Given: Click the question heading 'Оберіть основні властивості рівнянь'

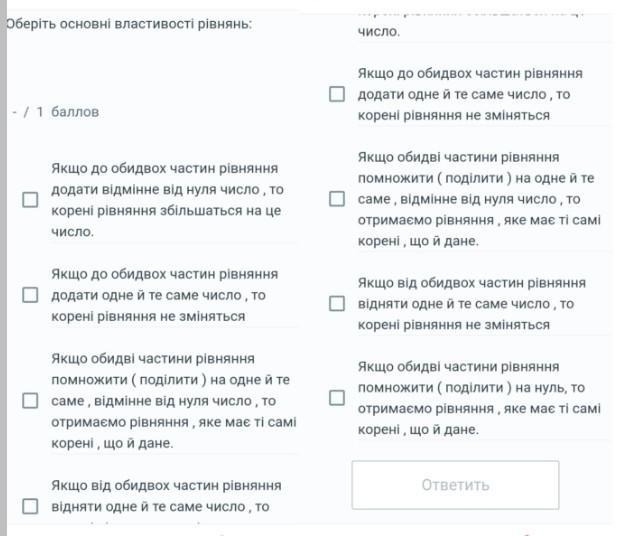Looking at the screenshot, I should tap(129, 22).
